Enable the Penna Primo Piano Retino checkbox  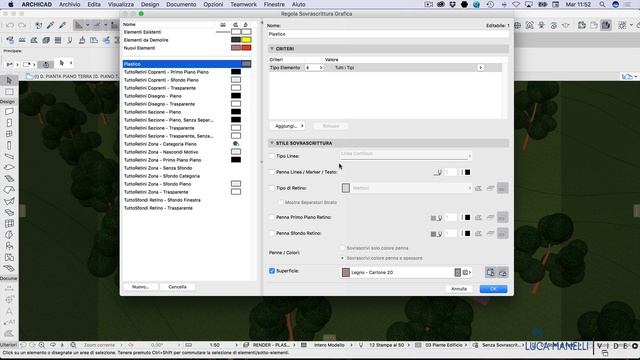(x=272, y=217)
